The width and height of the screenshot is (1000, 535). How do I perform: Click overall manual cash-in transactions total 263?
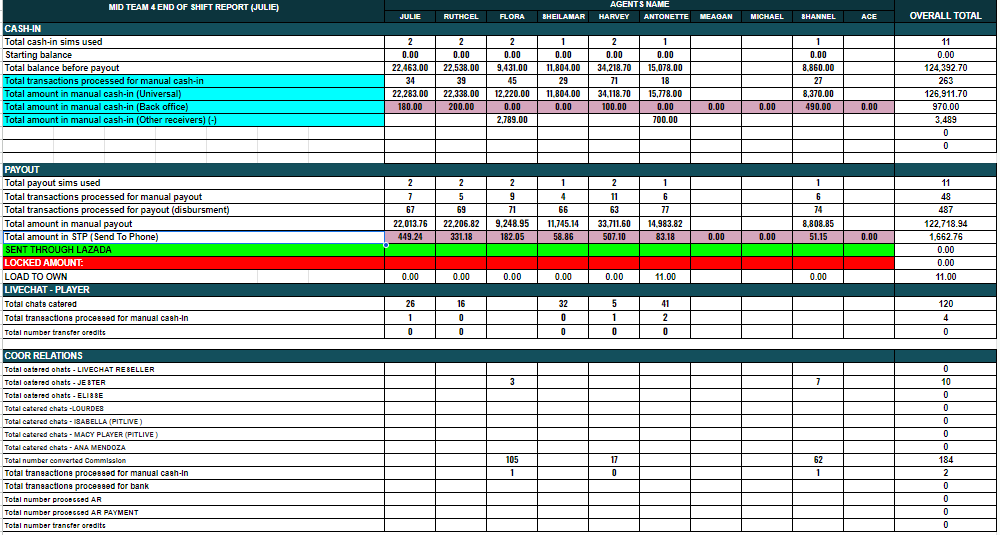pos(946,81)
